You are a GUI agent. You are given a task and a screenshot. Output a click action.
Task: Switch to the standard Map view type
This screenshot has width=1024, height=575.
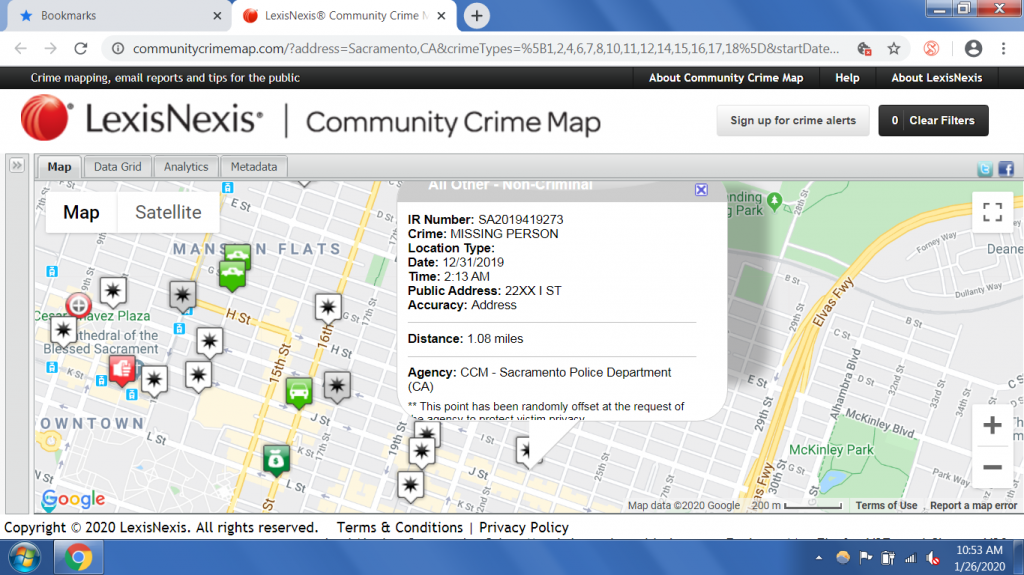[x=81, y=212]
